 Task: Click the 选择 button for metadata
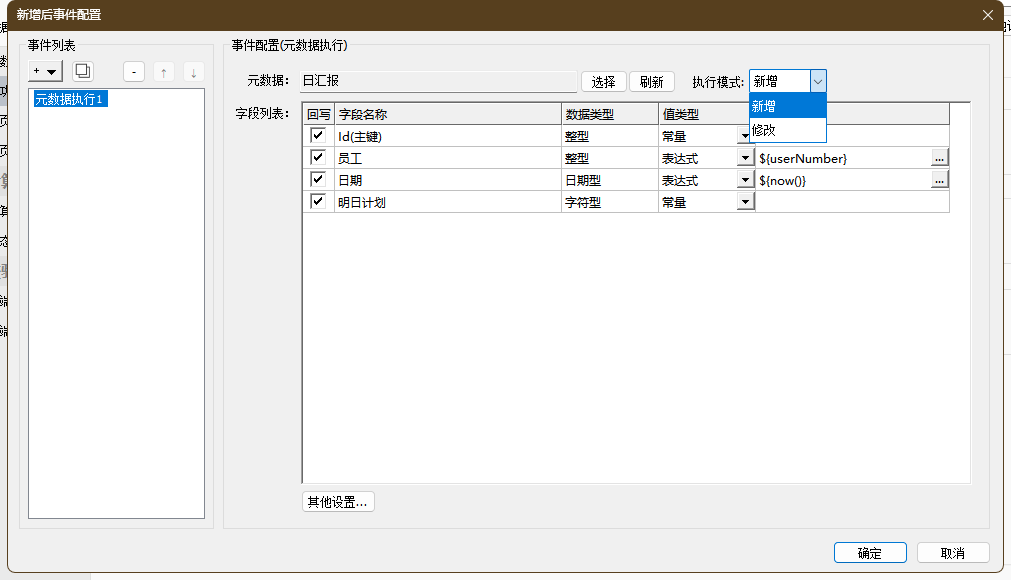[x=603, y=82]
